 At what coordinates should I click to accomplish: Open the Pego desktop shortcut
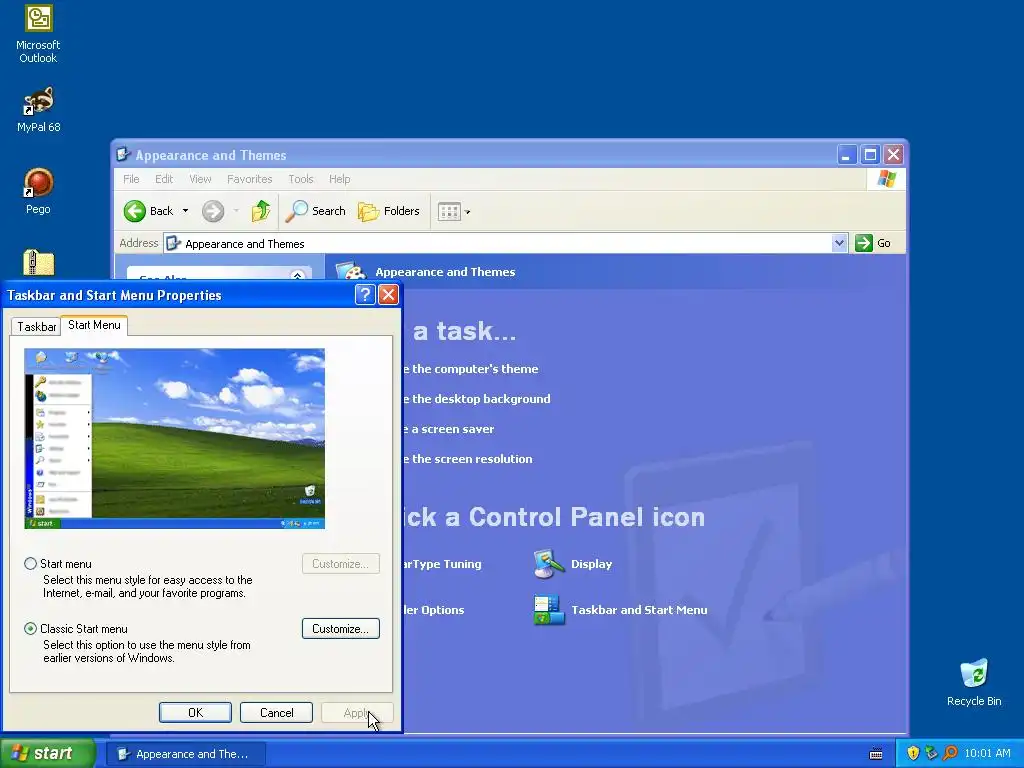tap(38, 191)
